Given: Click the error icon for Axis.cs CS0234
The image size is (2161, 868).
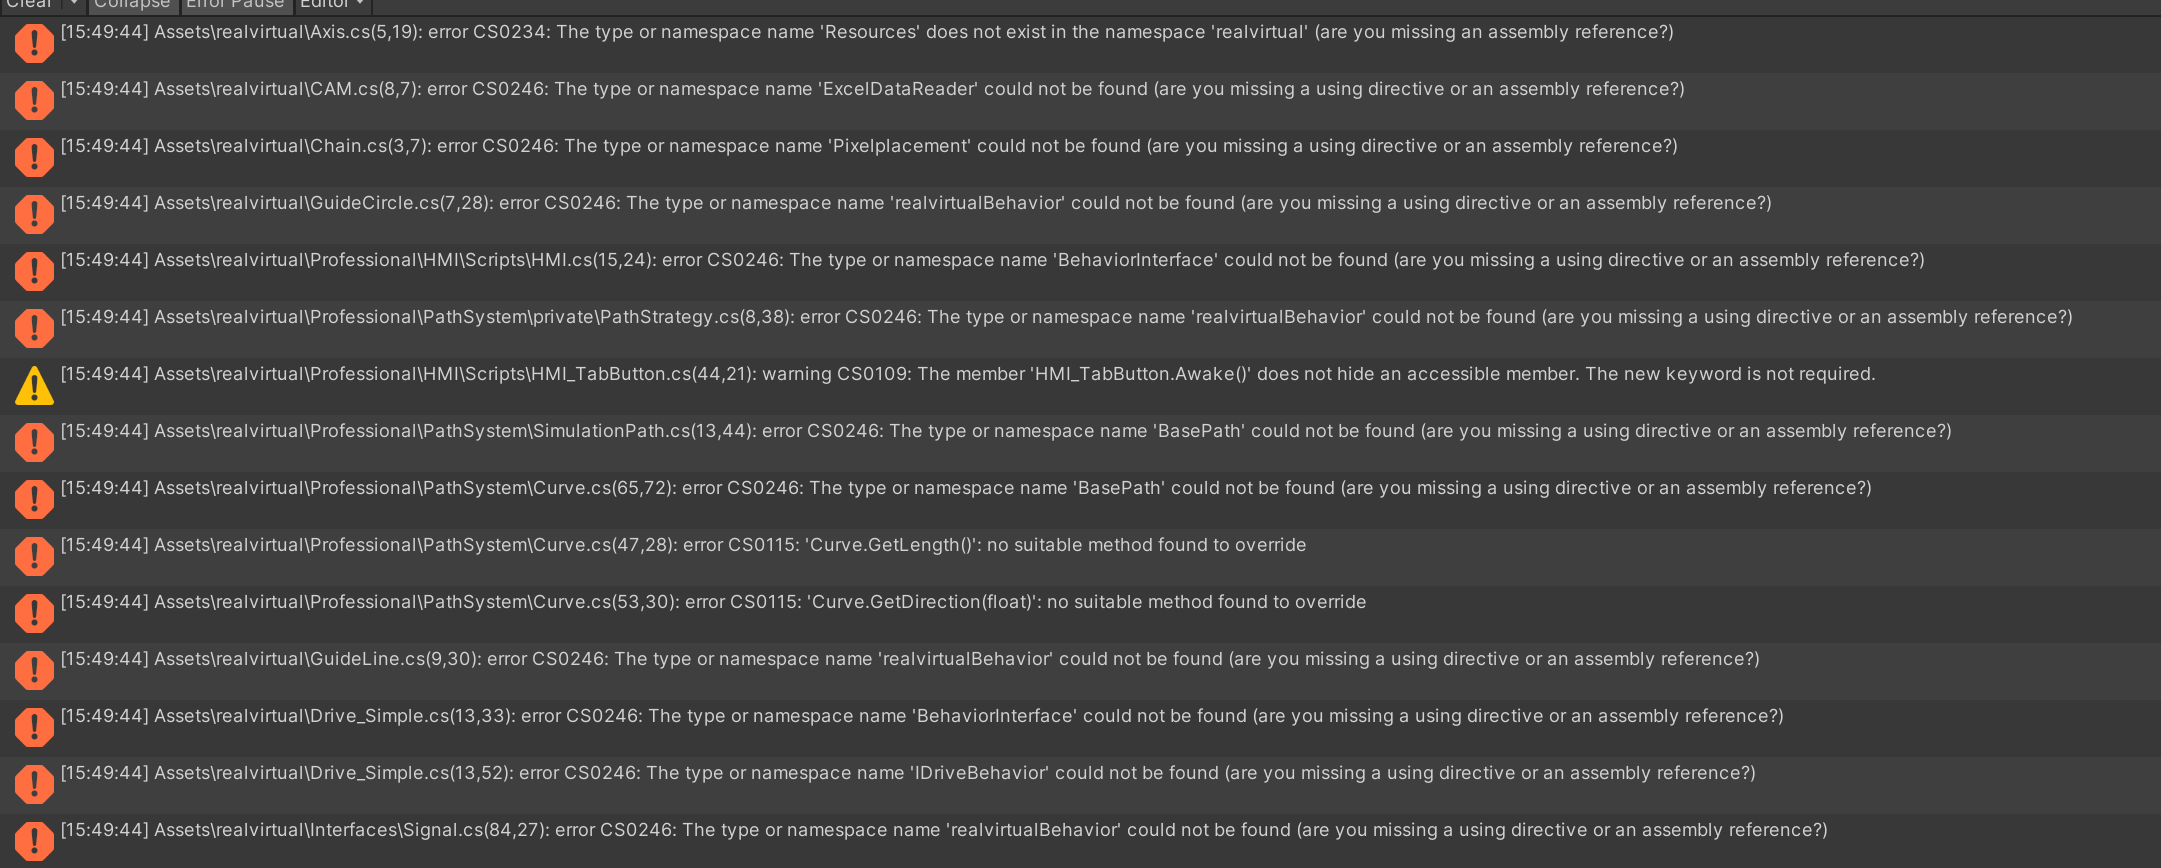Looking at the screenshot, I should coord(34,43).
